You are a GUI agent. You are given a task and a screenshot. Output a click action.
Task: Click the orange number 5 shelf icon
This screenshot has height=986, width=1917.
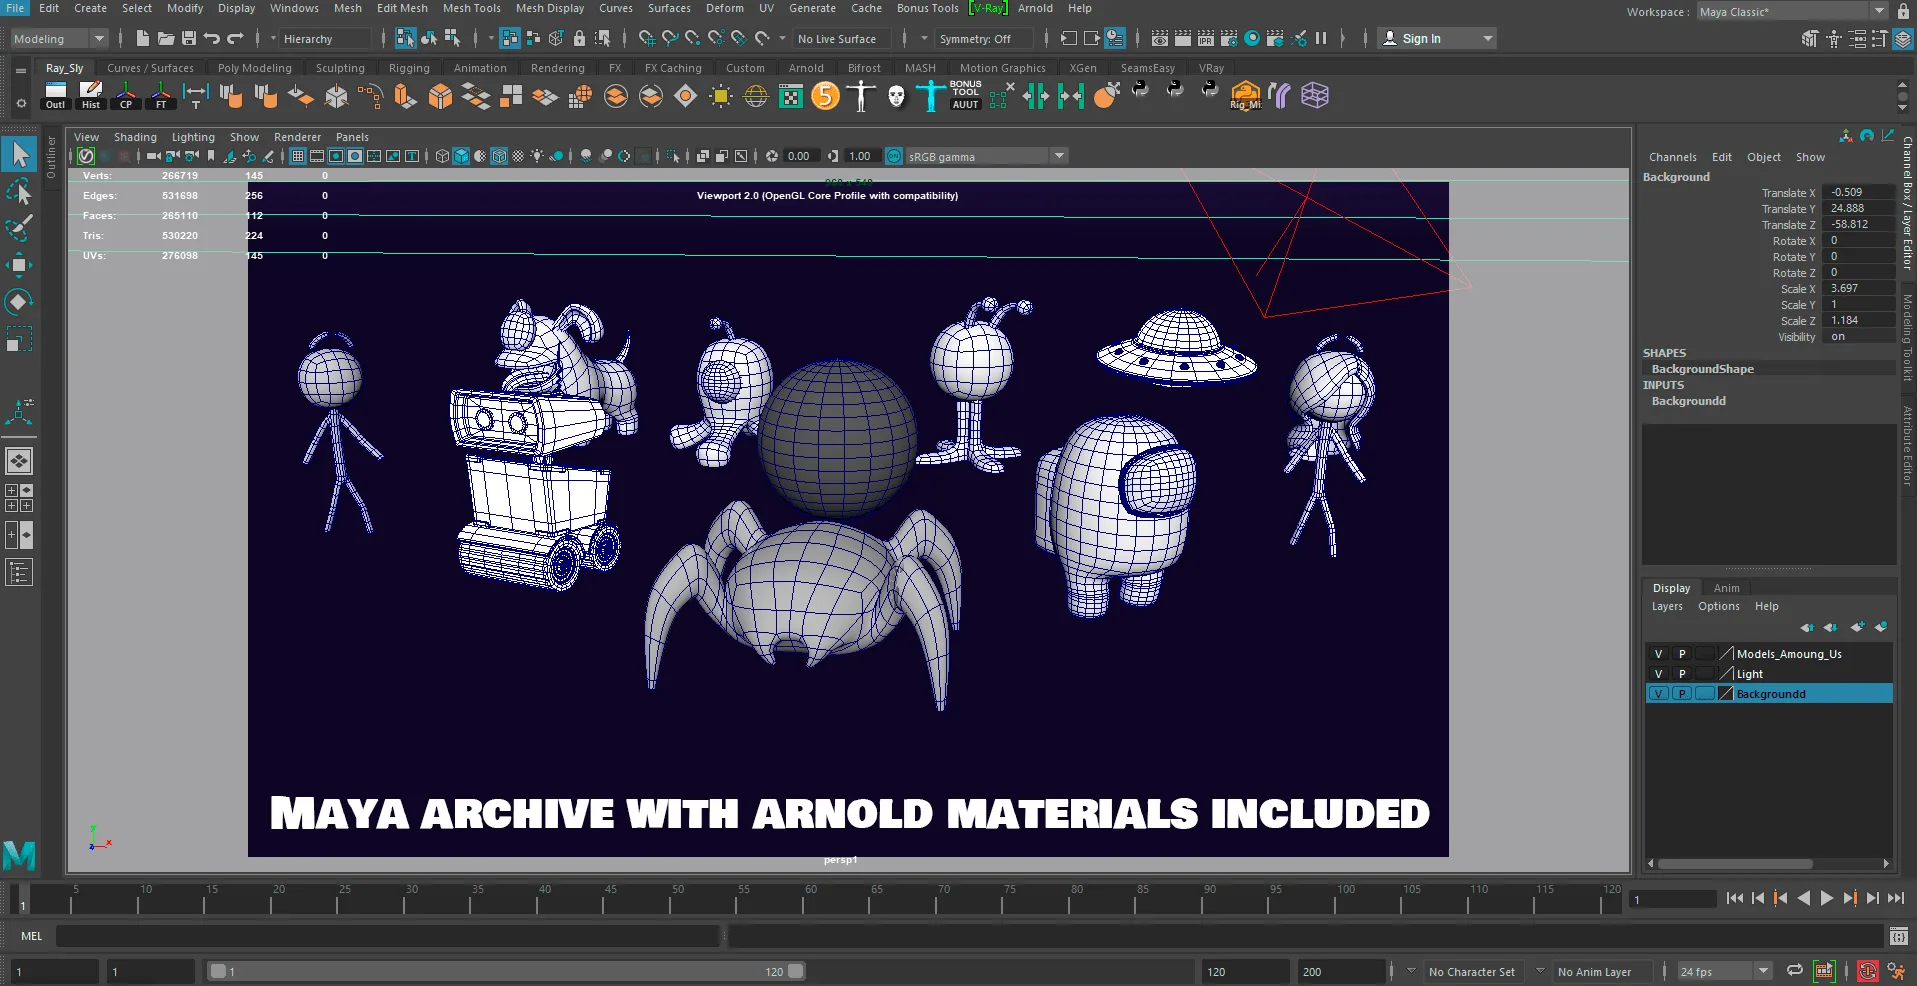coord(825,96)
